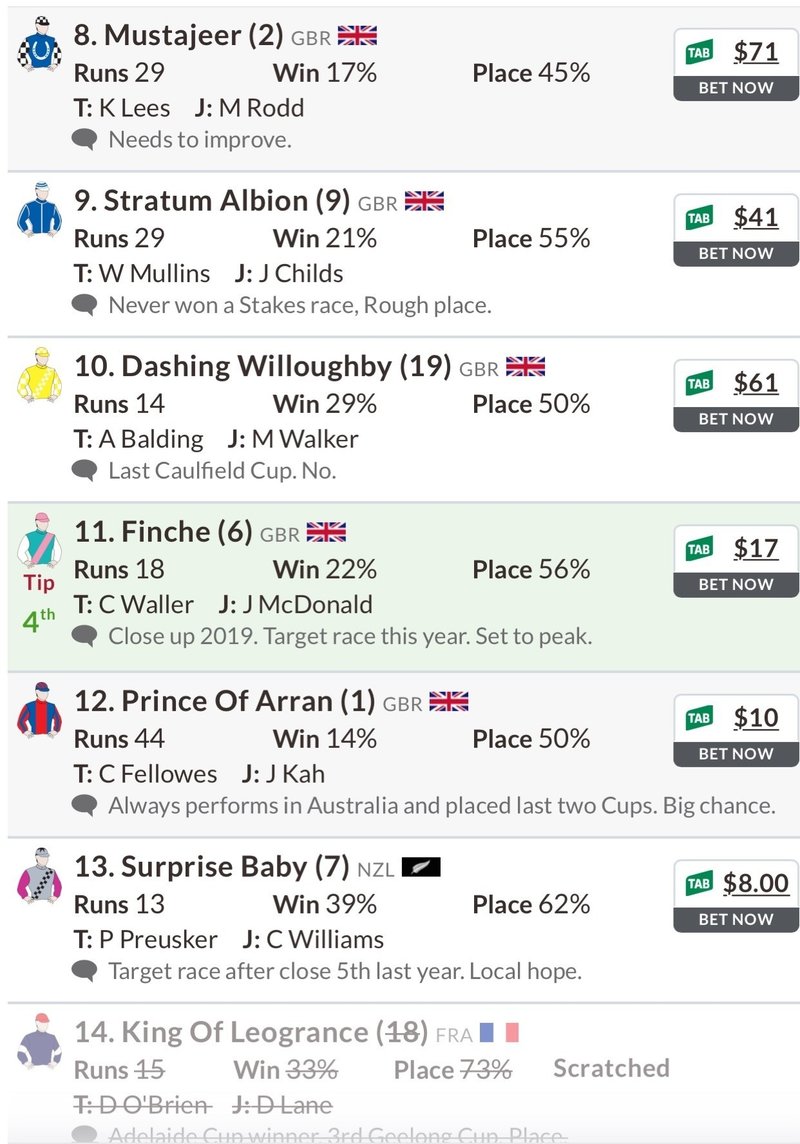The image size is (800, 1144).
Task: Click the British flag next to Dashing Willoughby
Action: point(525,367)
